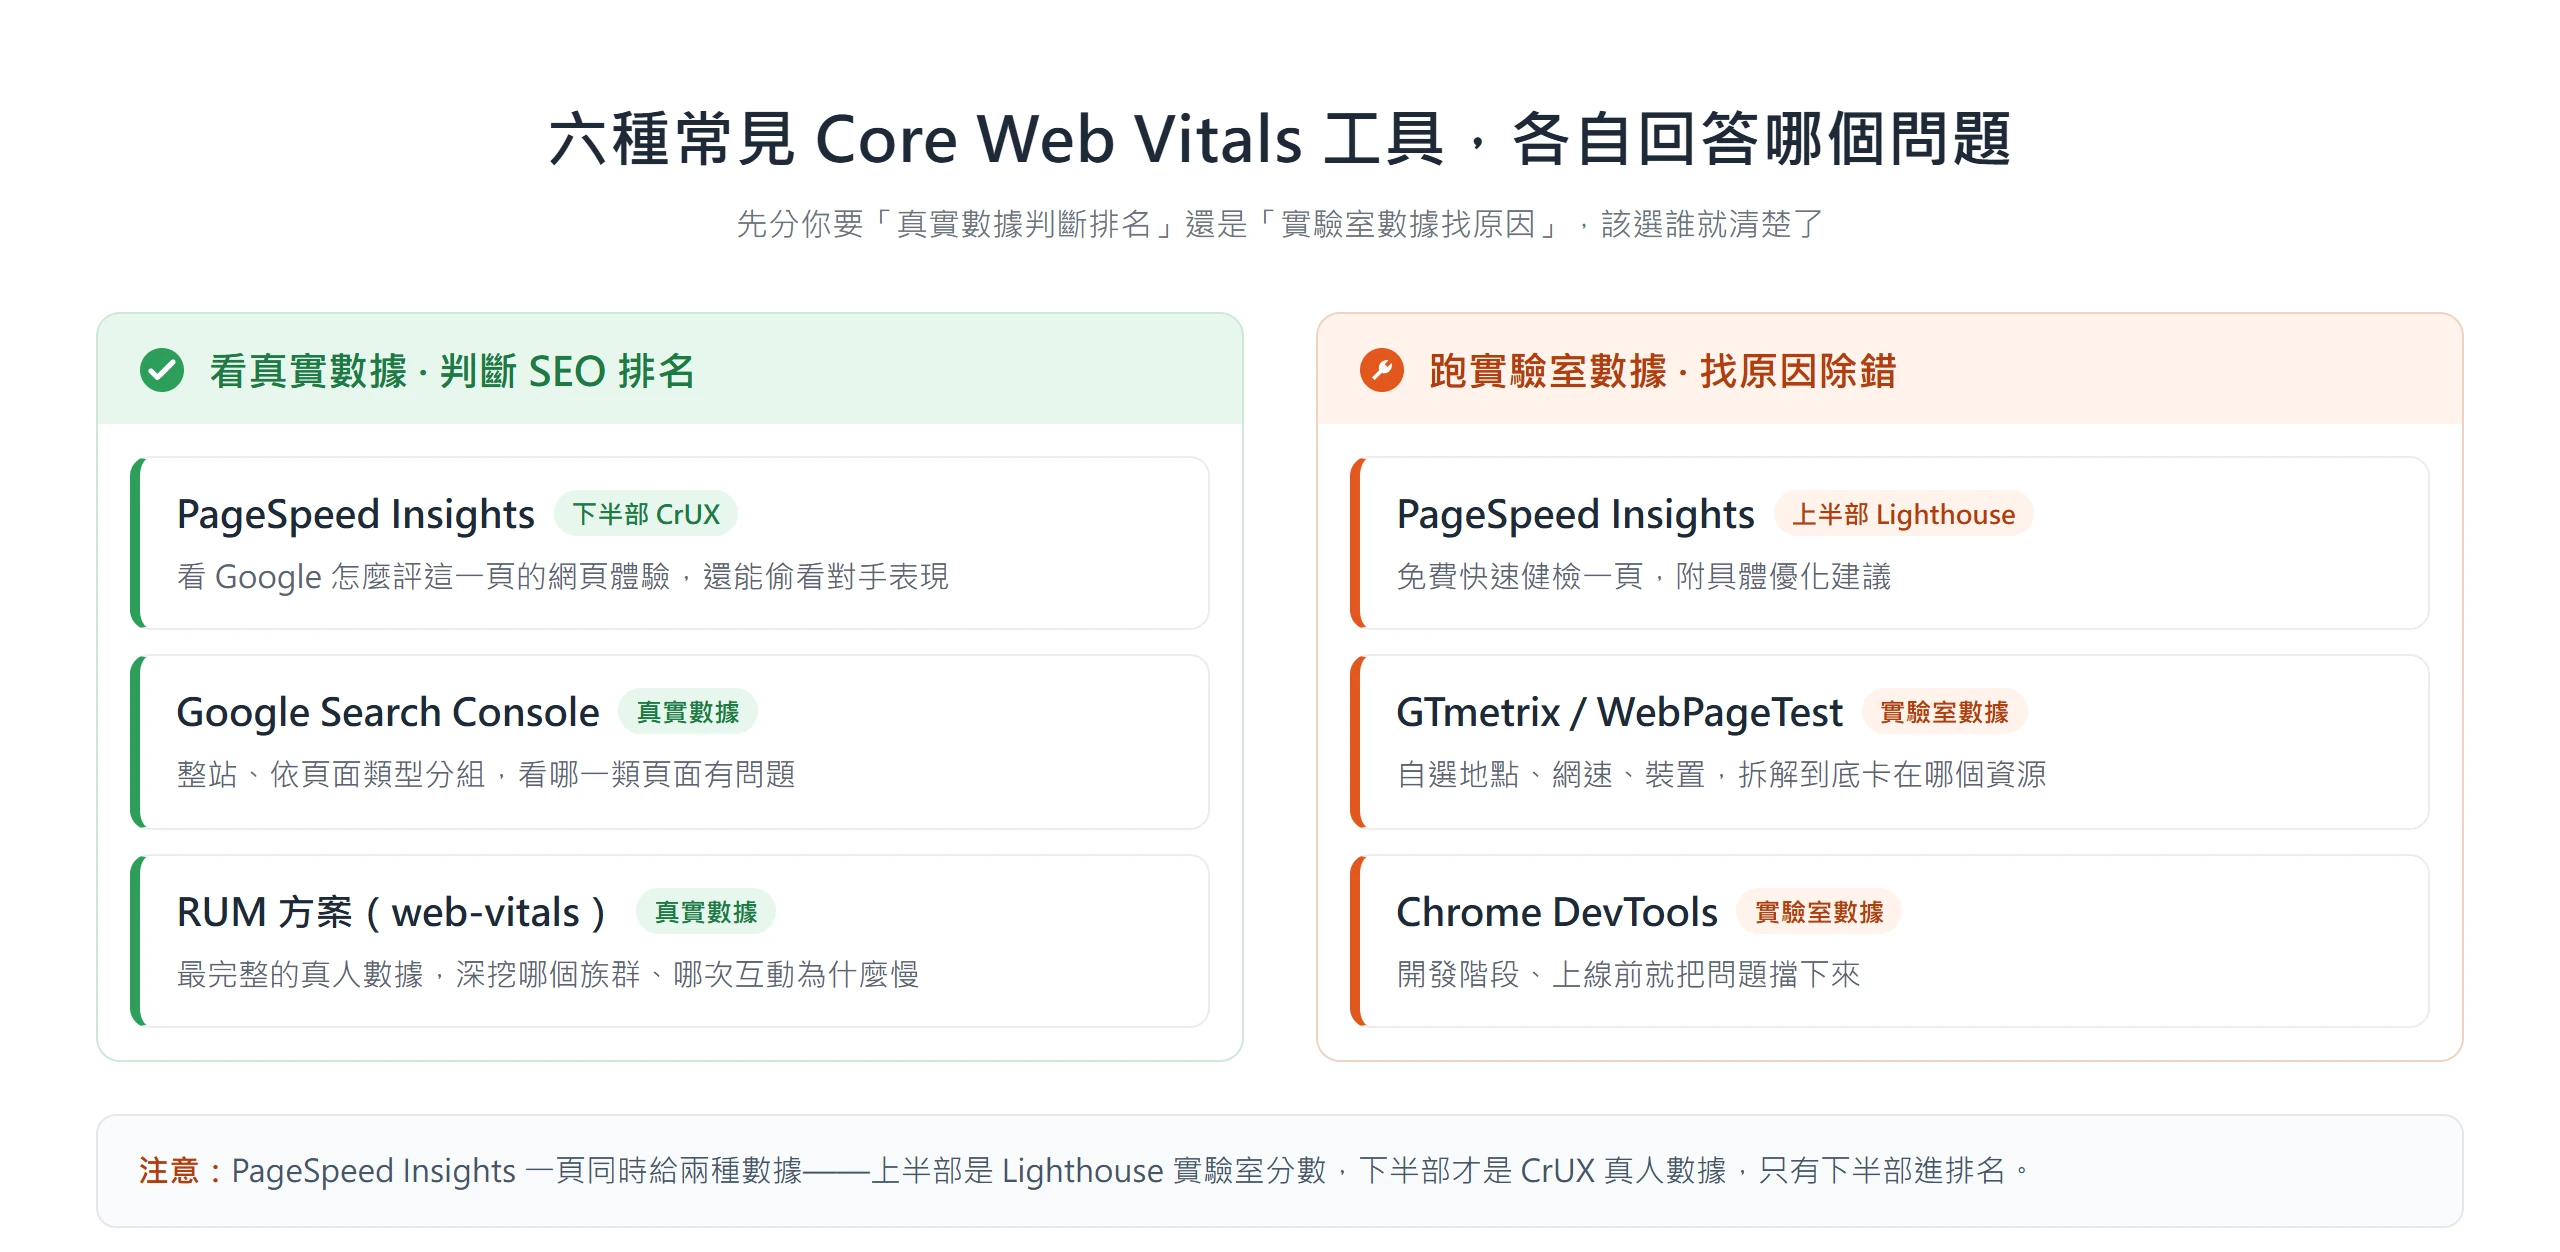Click the heading 看真實數據 · 判斷 SEO 排名
Screen dimensions: 2560x1252
452,371
